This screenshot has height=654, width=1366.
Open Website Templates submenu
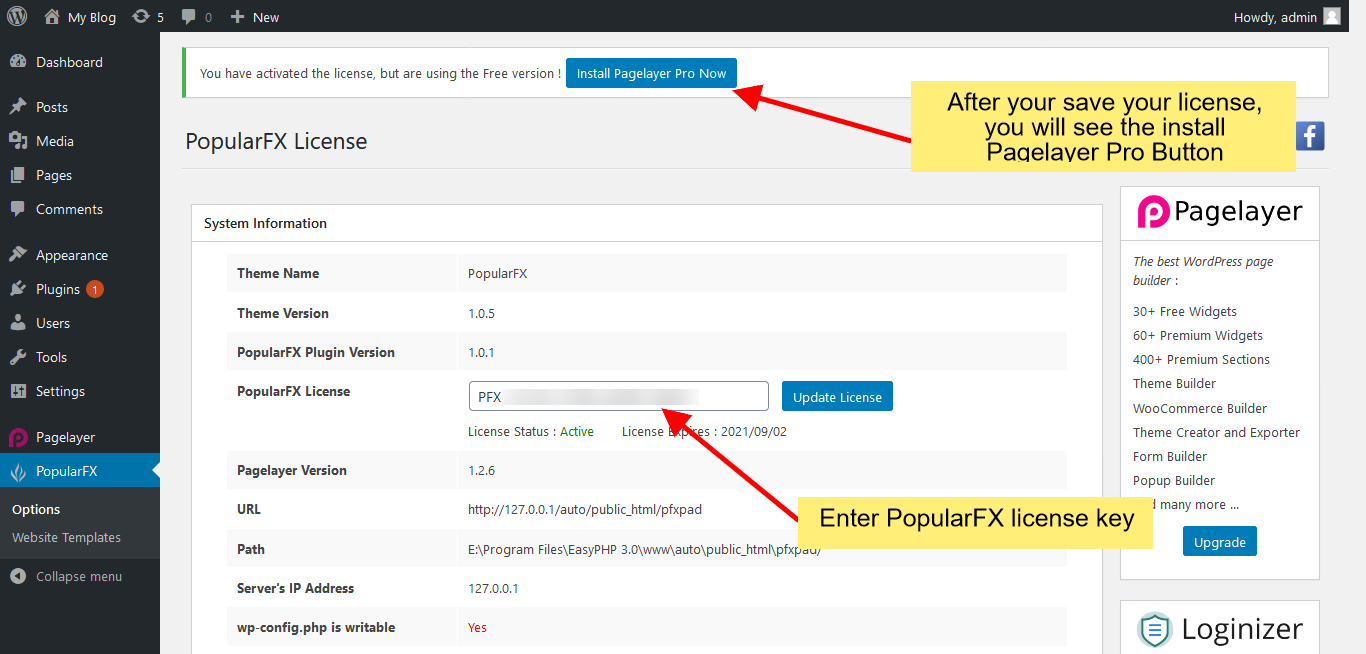coord(66,537)
